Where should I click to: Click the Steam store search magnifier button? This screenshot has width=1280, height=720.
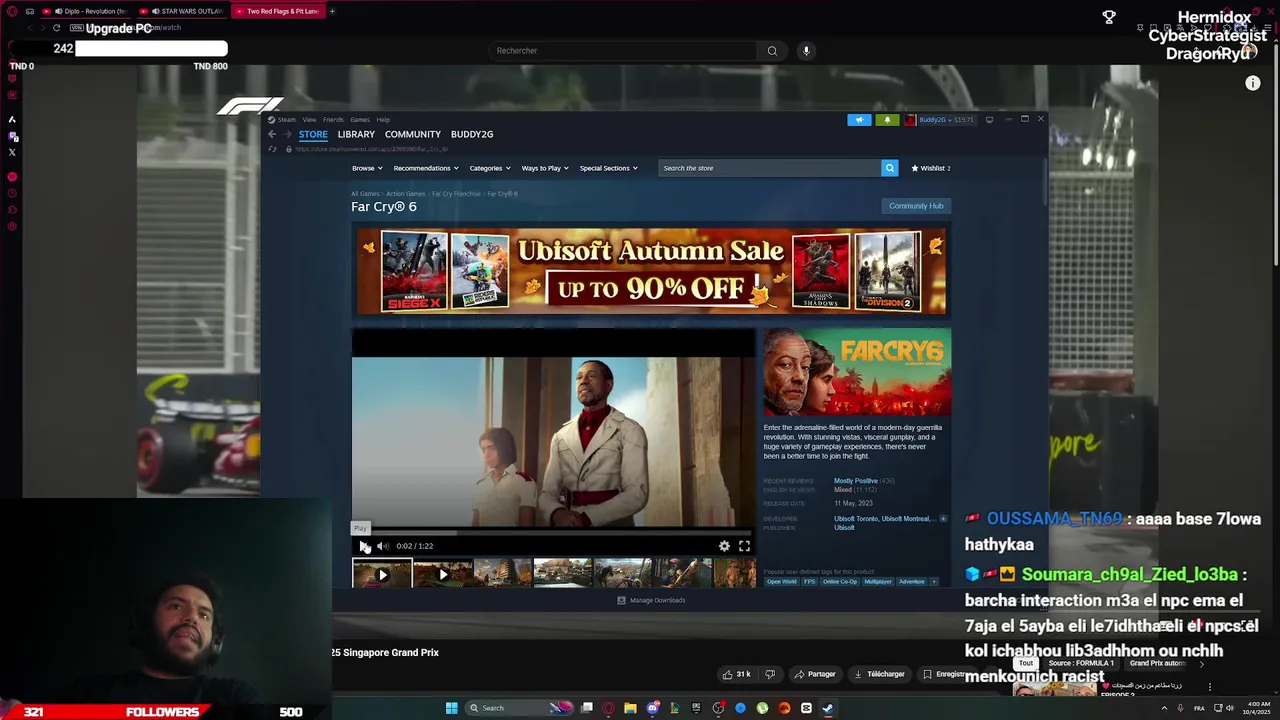(889, 168)
